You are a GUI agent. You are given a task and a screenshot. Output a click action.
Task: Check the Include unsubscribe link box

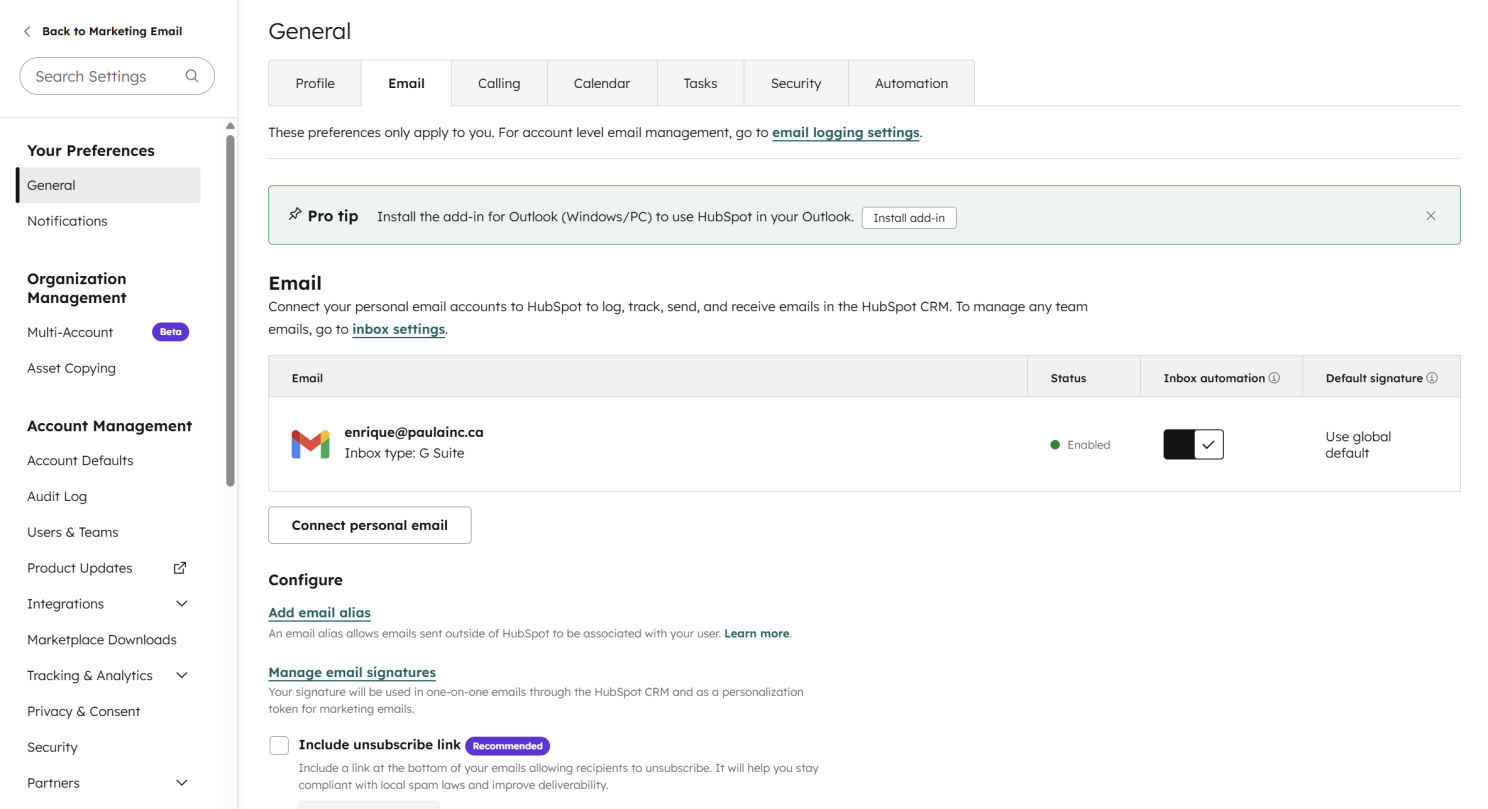pos(279,745)
